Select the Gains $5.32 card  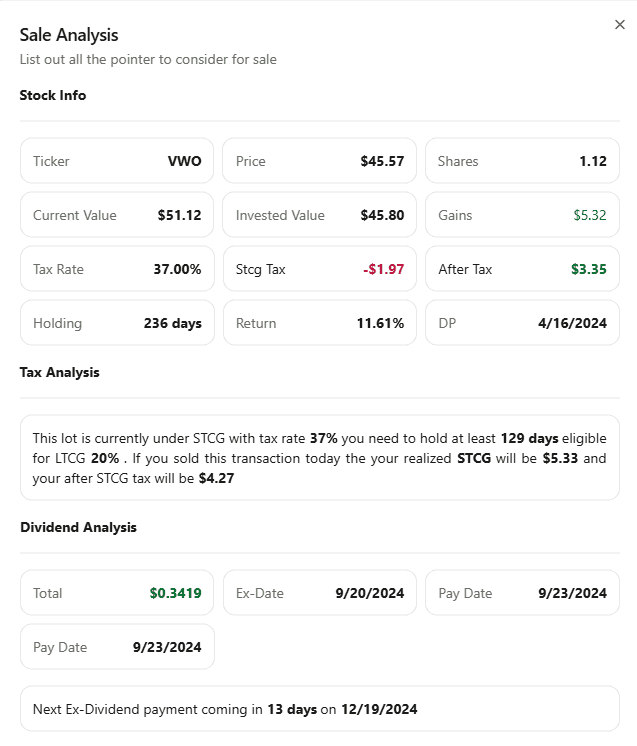click(522, 215)
